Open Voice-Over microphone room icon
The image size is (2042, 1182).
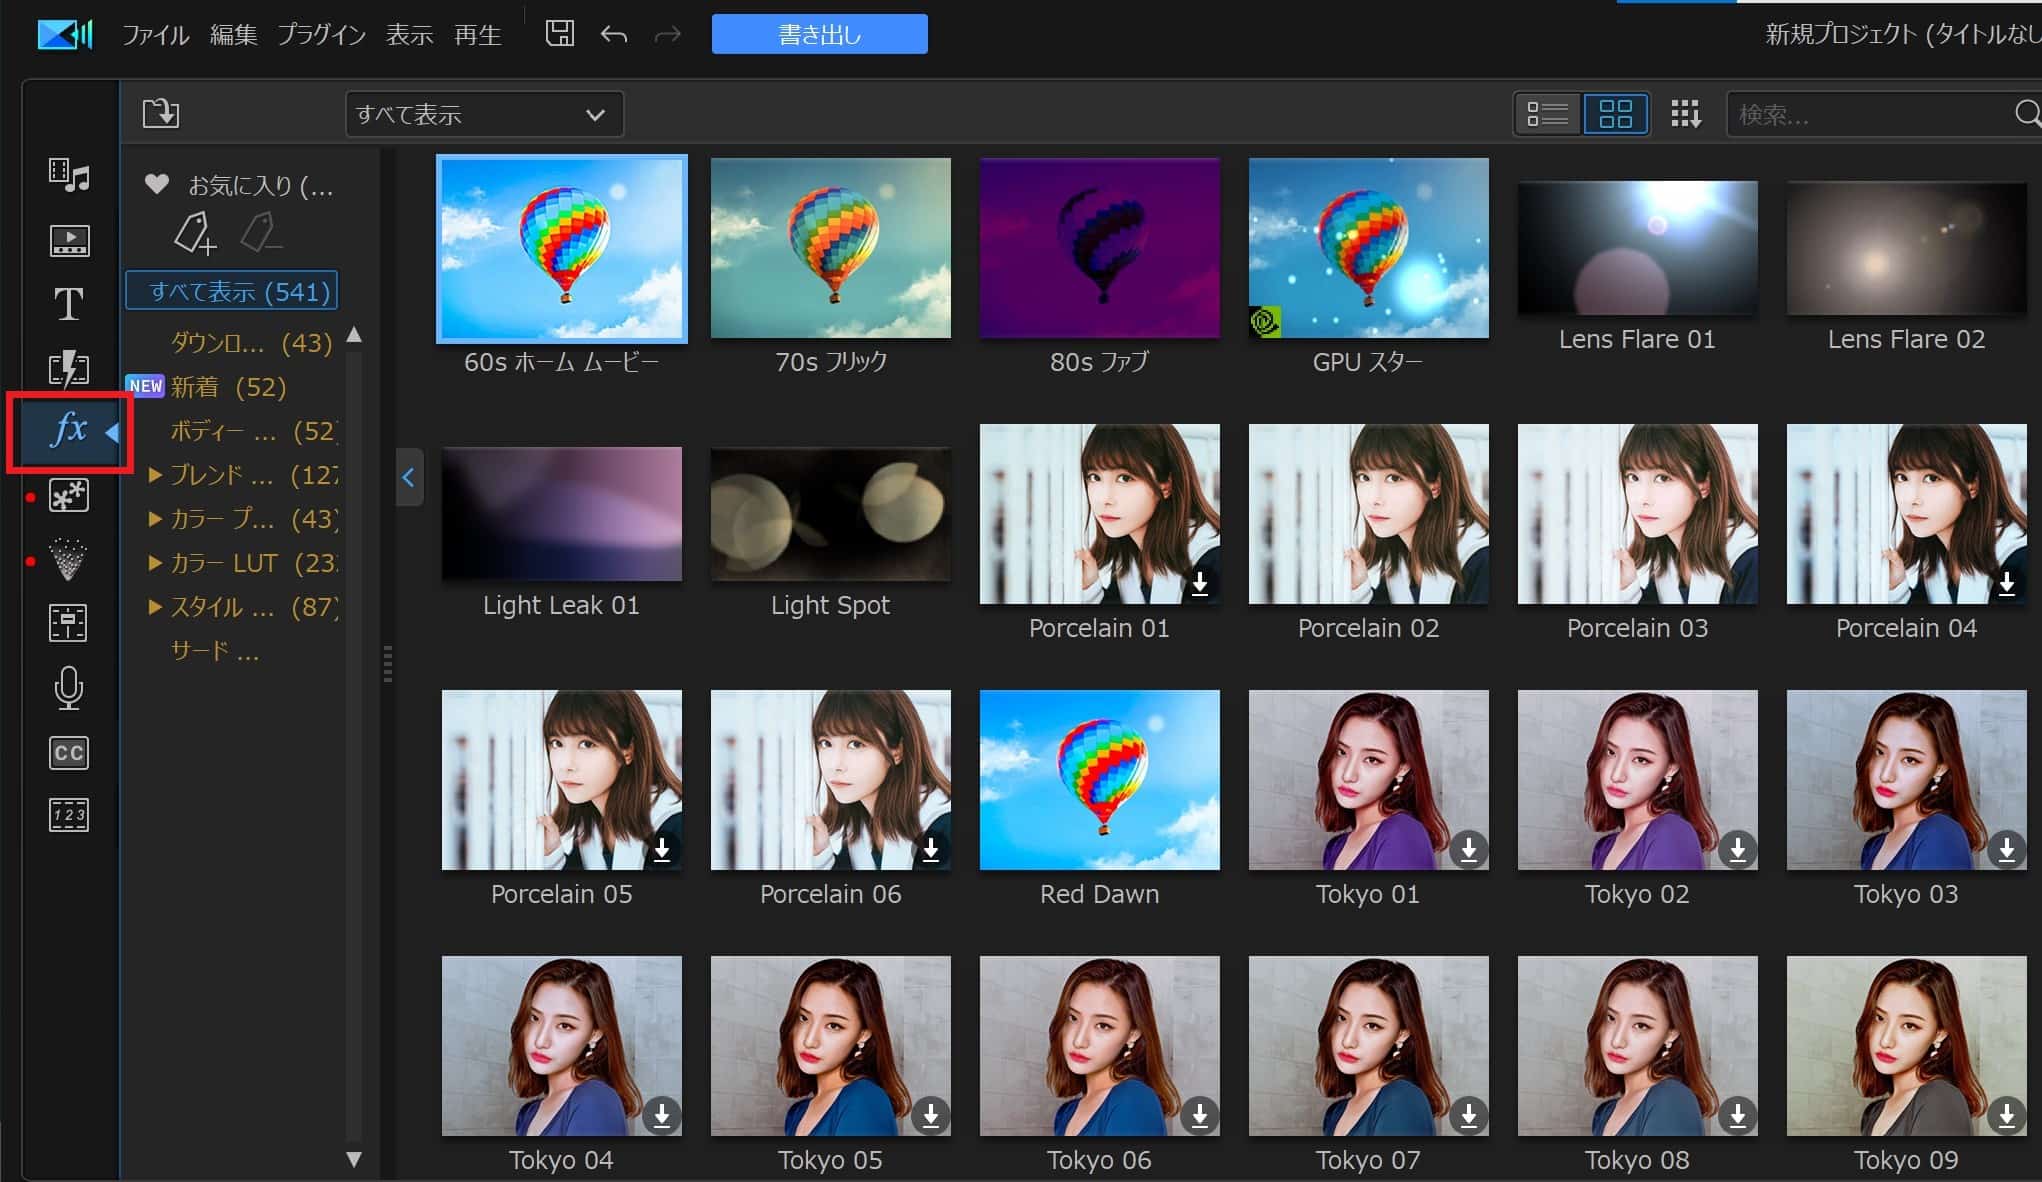click(68, 688)
